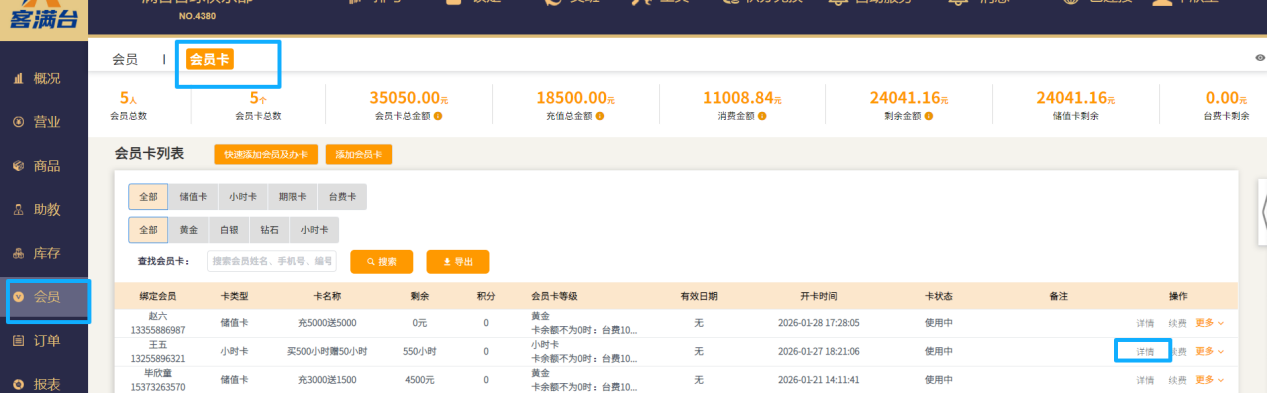
Task: Click card name 充3000送1500
Action: pos(327,380)
